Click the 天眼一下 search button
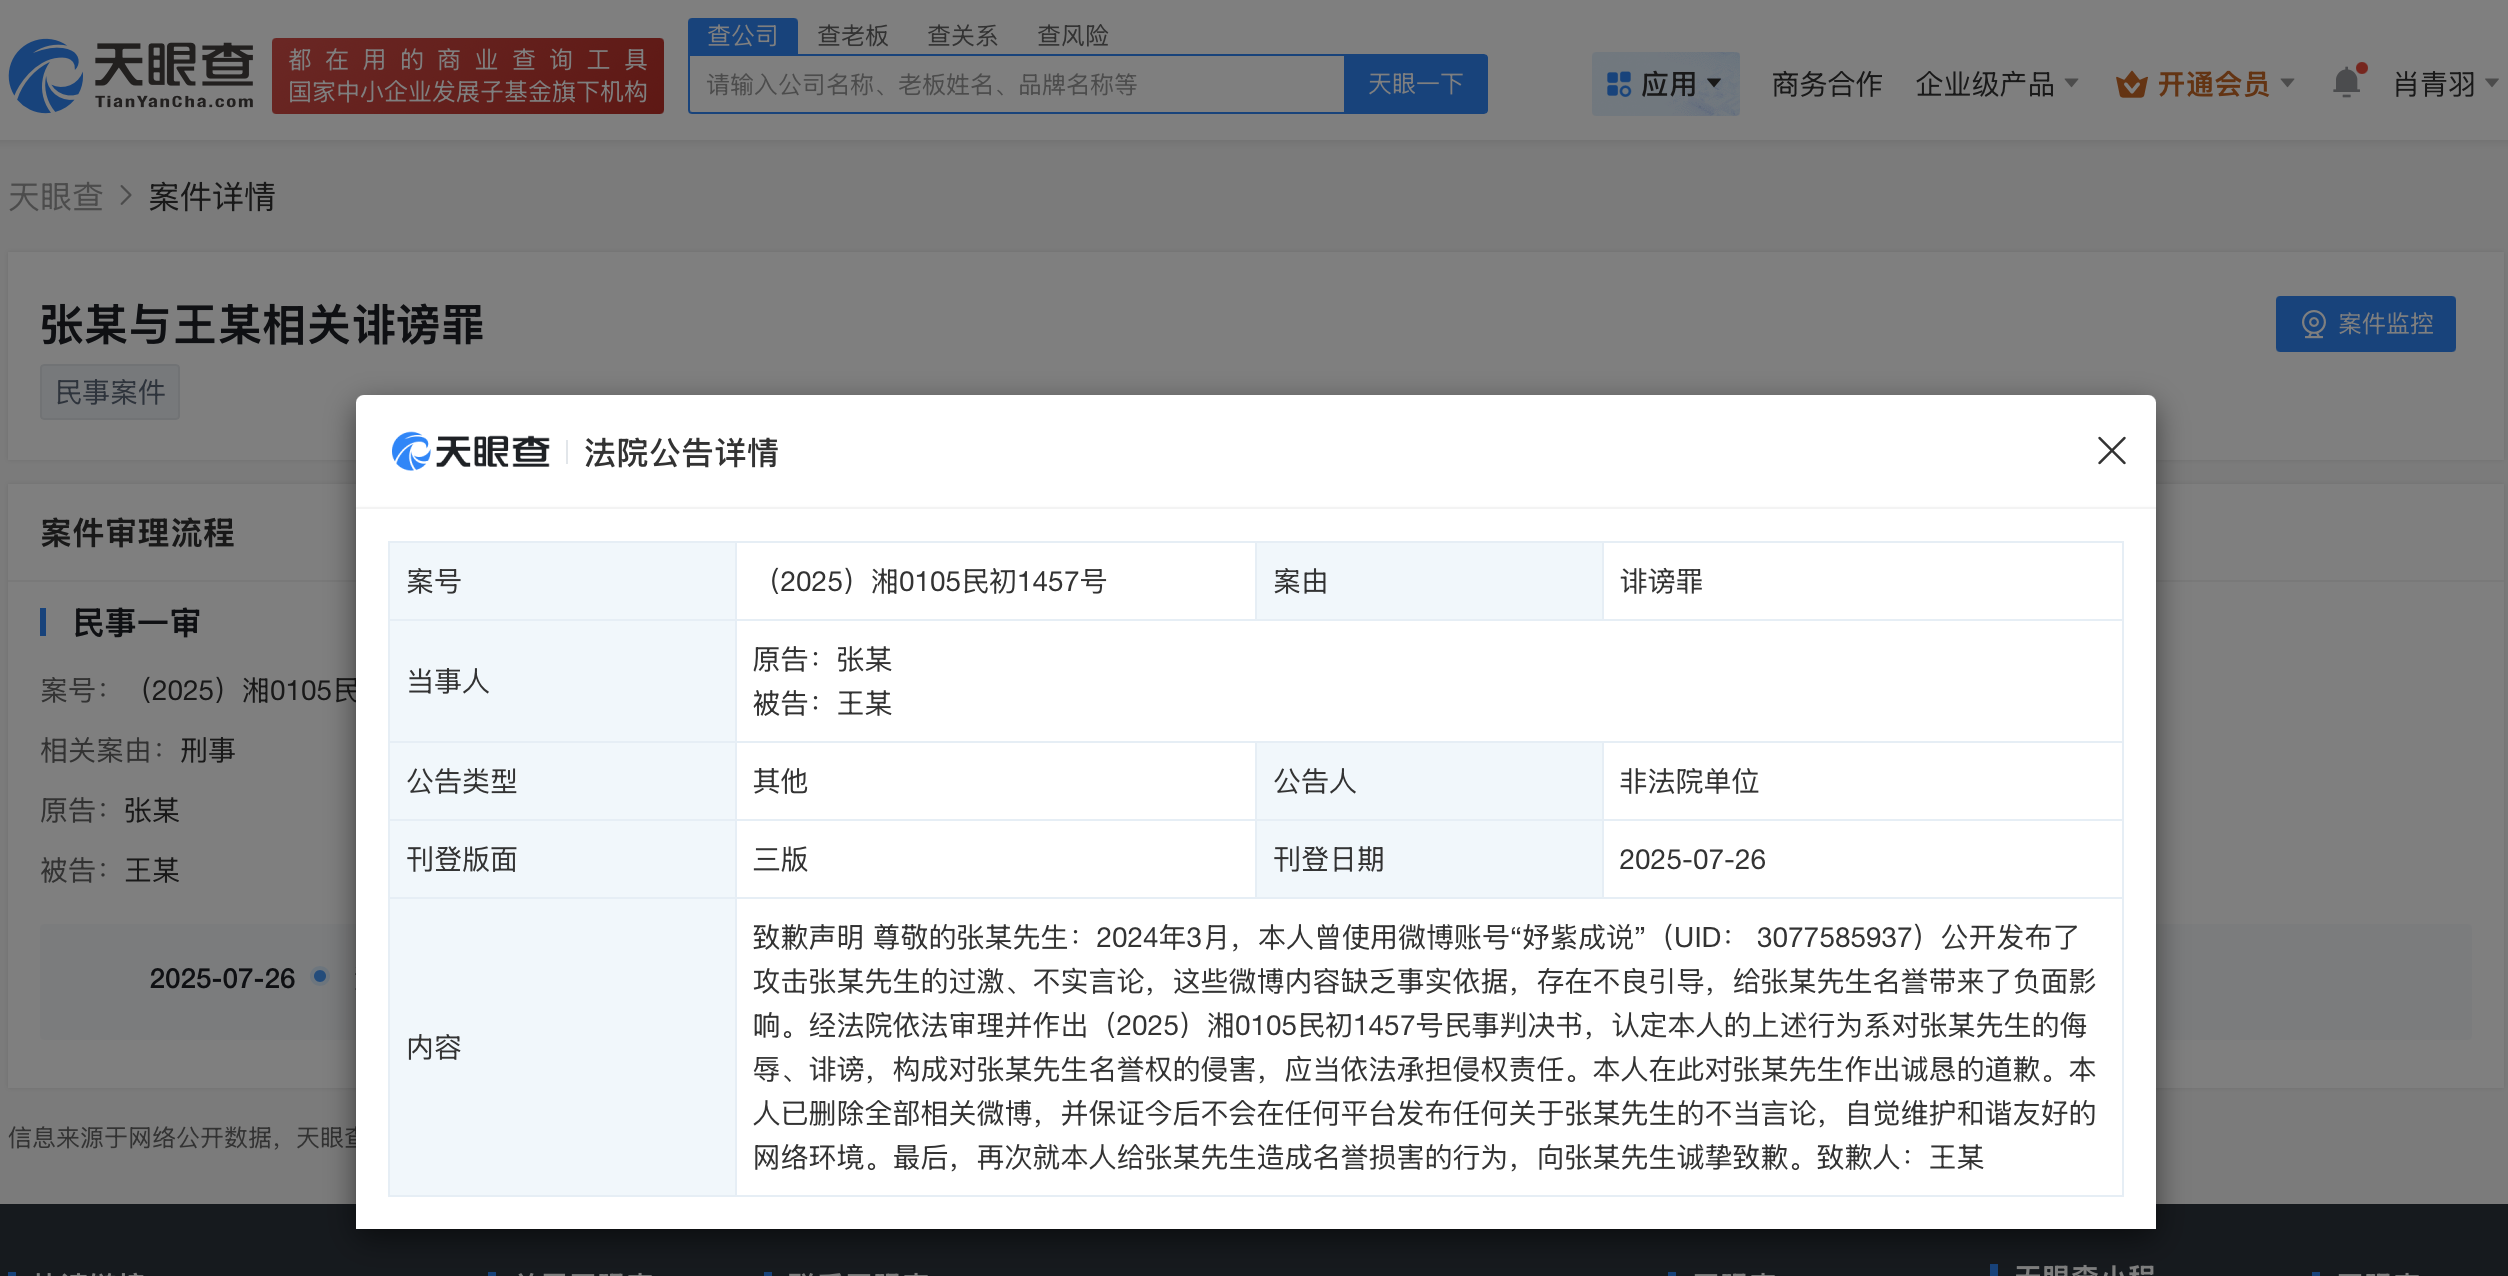The height and width of the screenshot is (1276, 2508). point(1415,84)
